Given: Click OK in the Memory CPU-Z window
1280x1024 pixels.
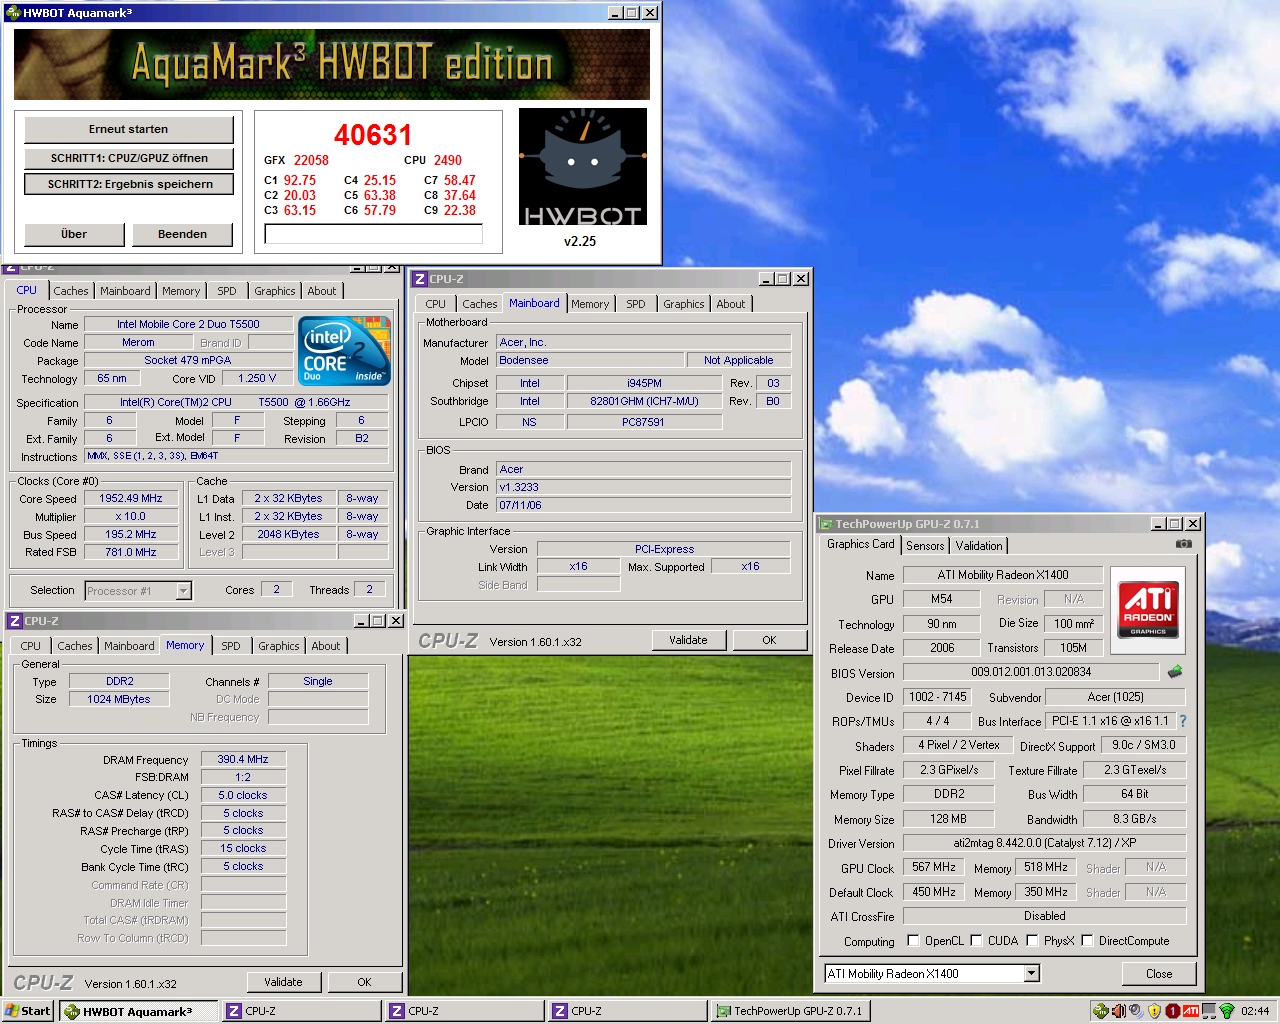Looking at the screenshot, I should (364, 982).
